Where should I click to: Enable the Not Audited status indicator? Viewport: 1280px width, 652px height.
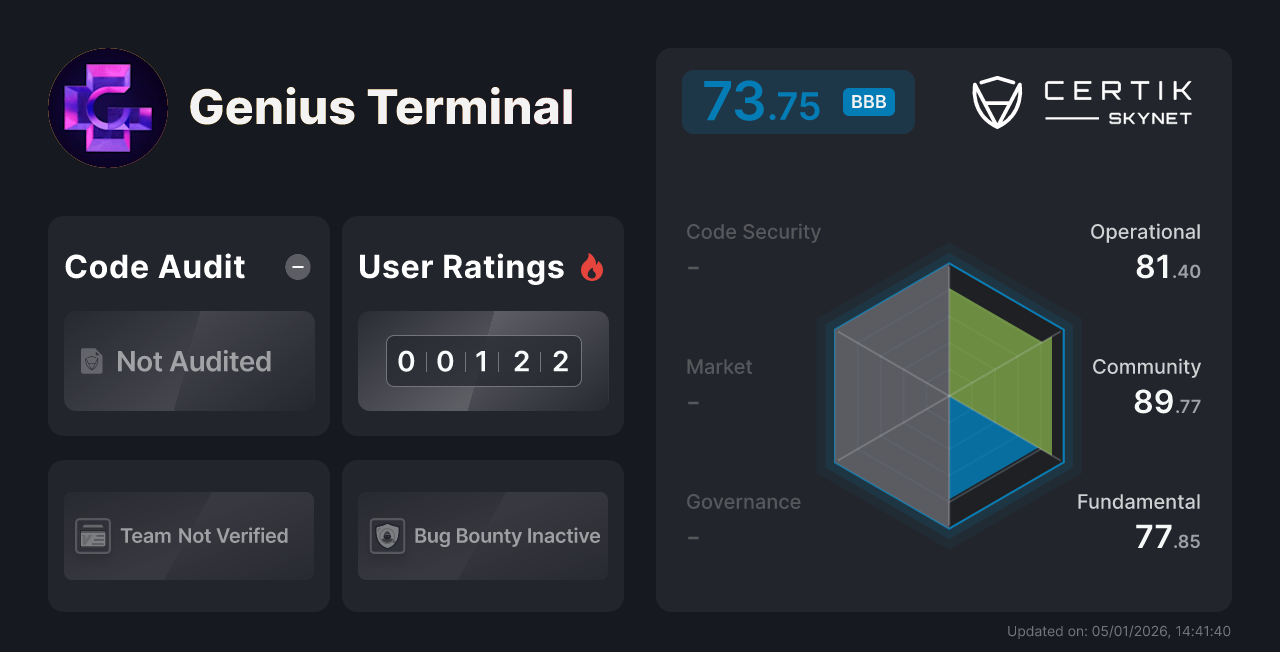(x=189, y=362)
